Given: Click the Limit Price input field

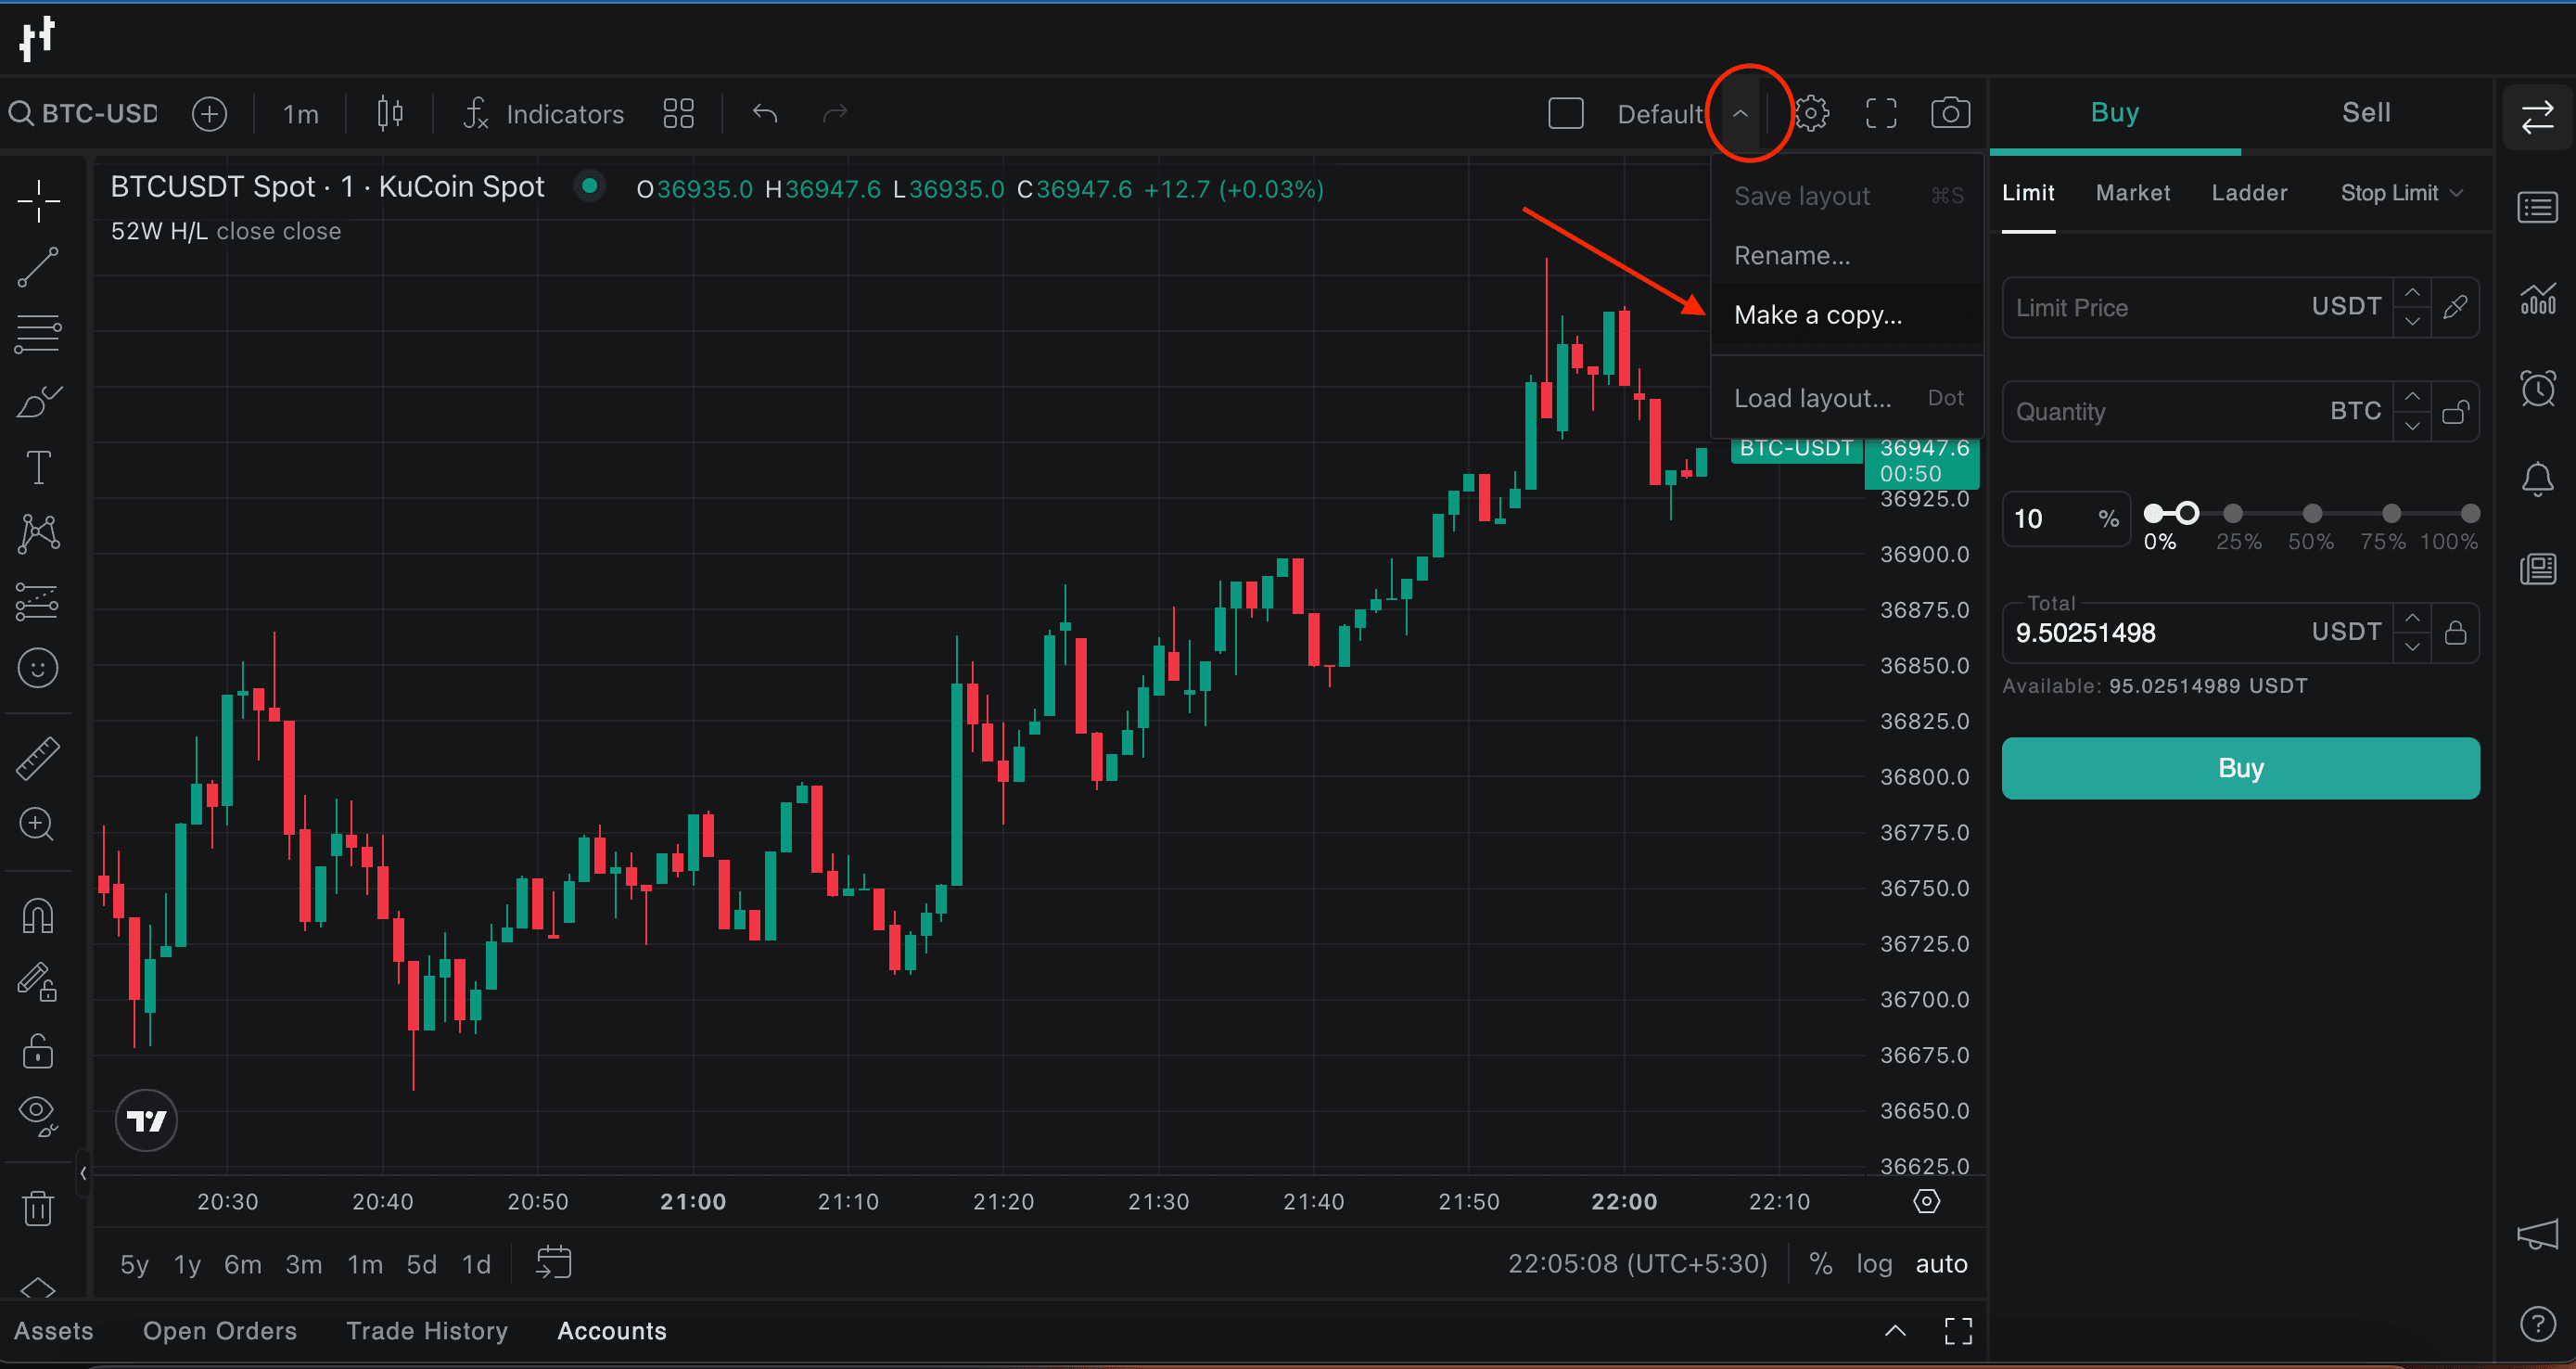Looking at the screenshot, I should pyautogui.click(x=2196, y=308).
